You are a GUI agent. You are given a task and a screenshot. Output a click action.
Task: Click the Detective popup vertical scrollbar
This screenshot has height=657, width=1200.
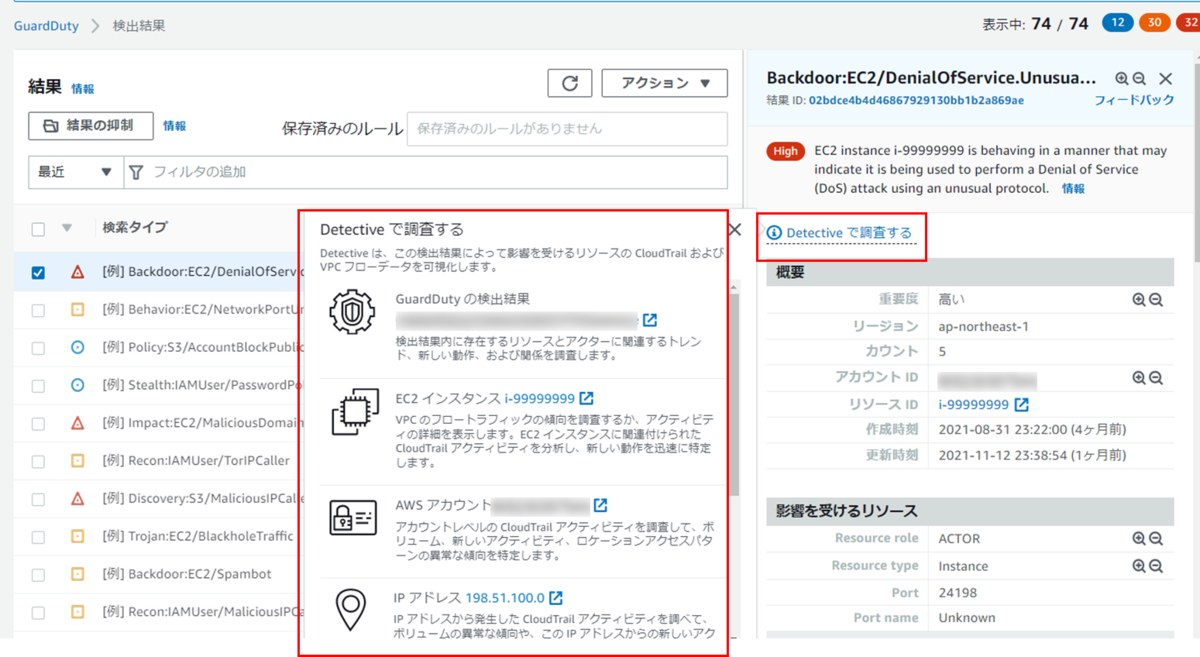point(734,395)
